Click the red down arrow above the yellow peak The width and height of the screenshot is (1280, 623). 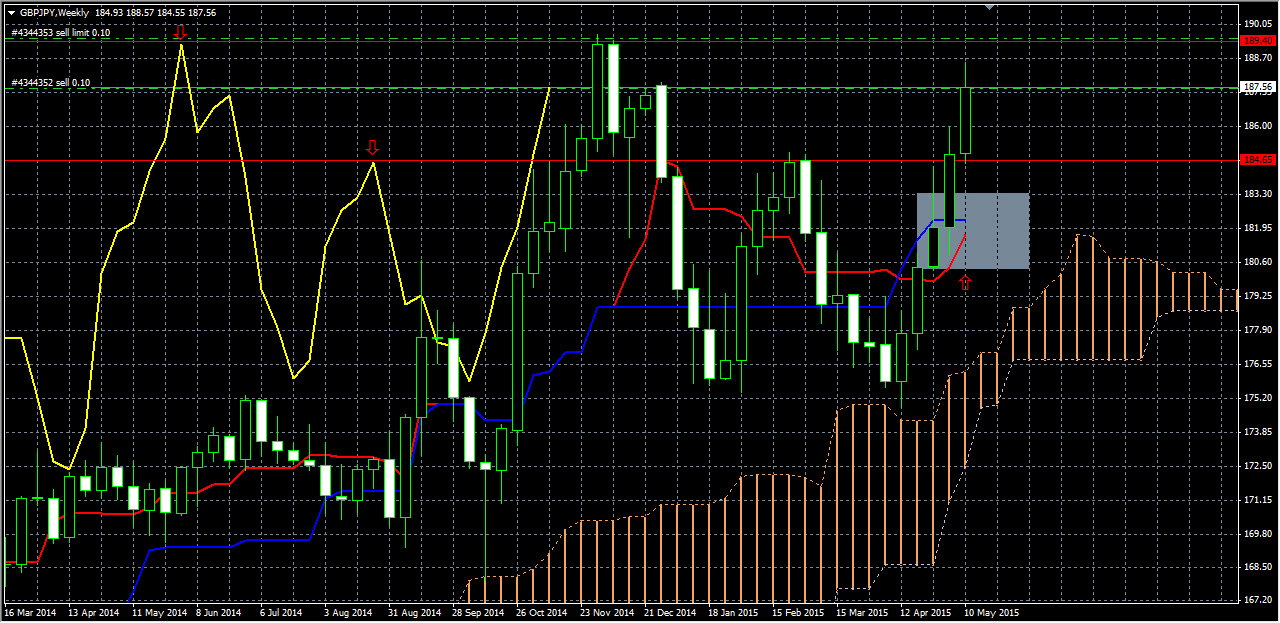[181, 34]
